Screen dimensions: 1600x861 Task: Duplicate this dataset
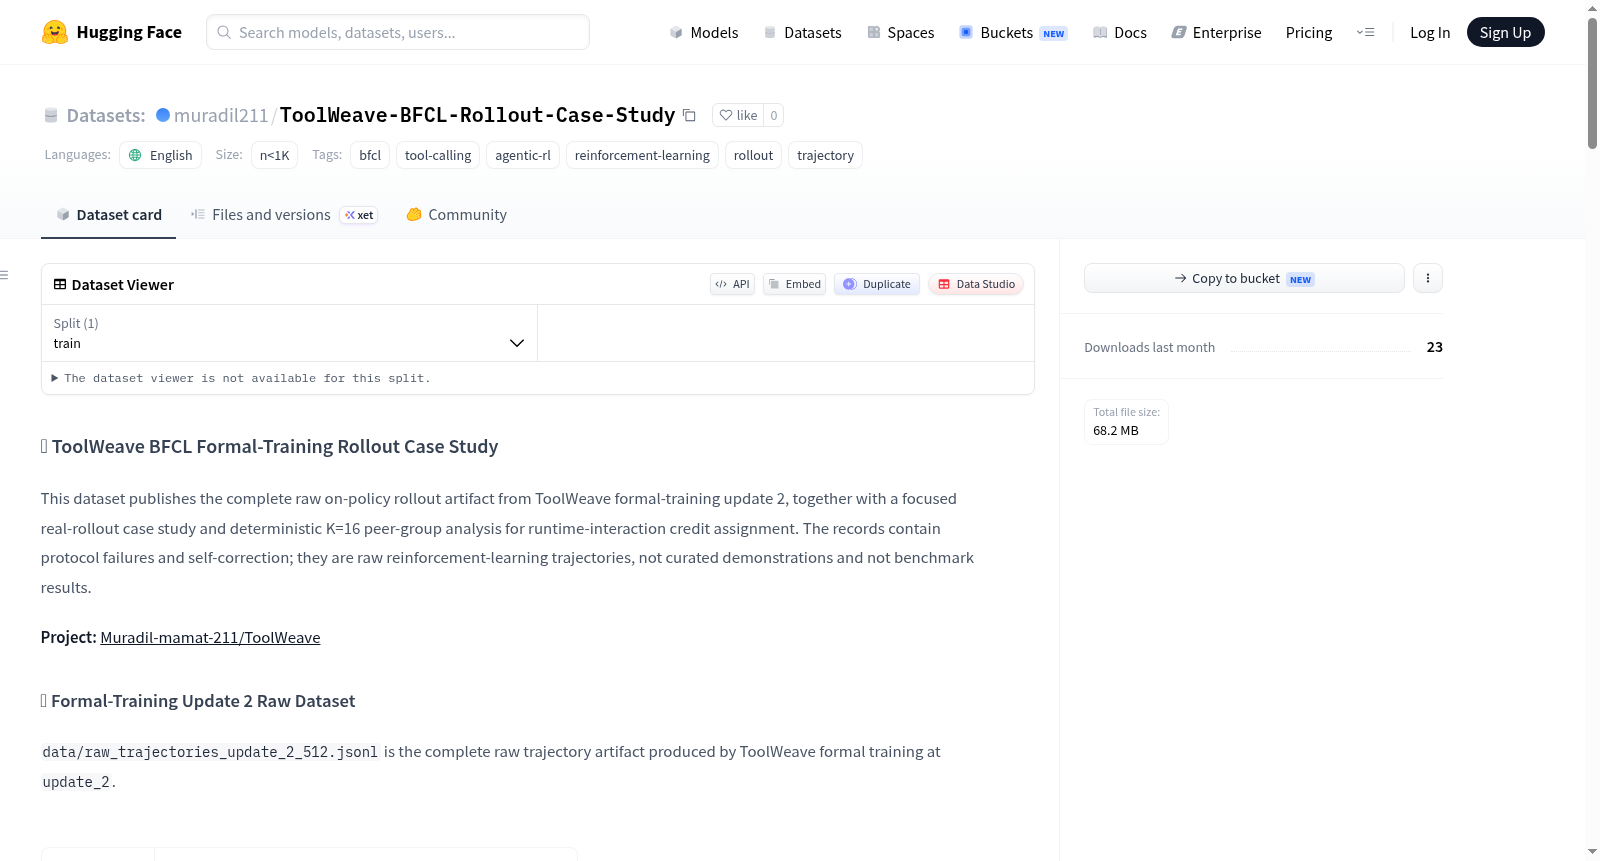pos(877,284)
